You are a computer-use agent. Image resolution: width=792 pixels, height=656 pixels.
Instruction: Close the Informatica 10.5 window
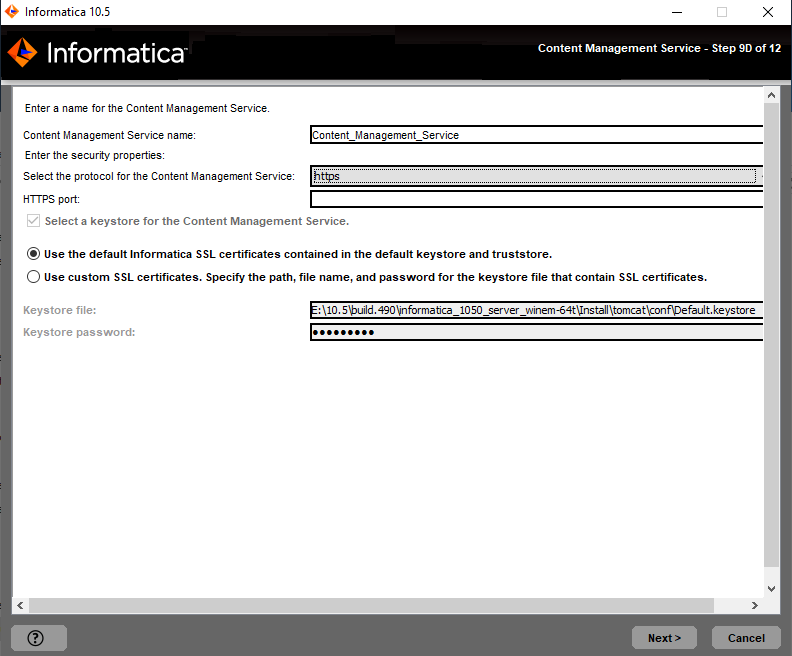[x=768, y=12]
